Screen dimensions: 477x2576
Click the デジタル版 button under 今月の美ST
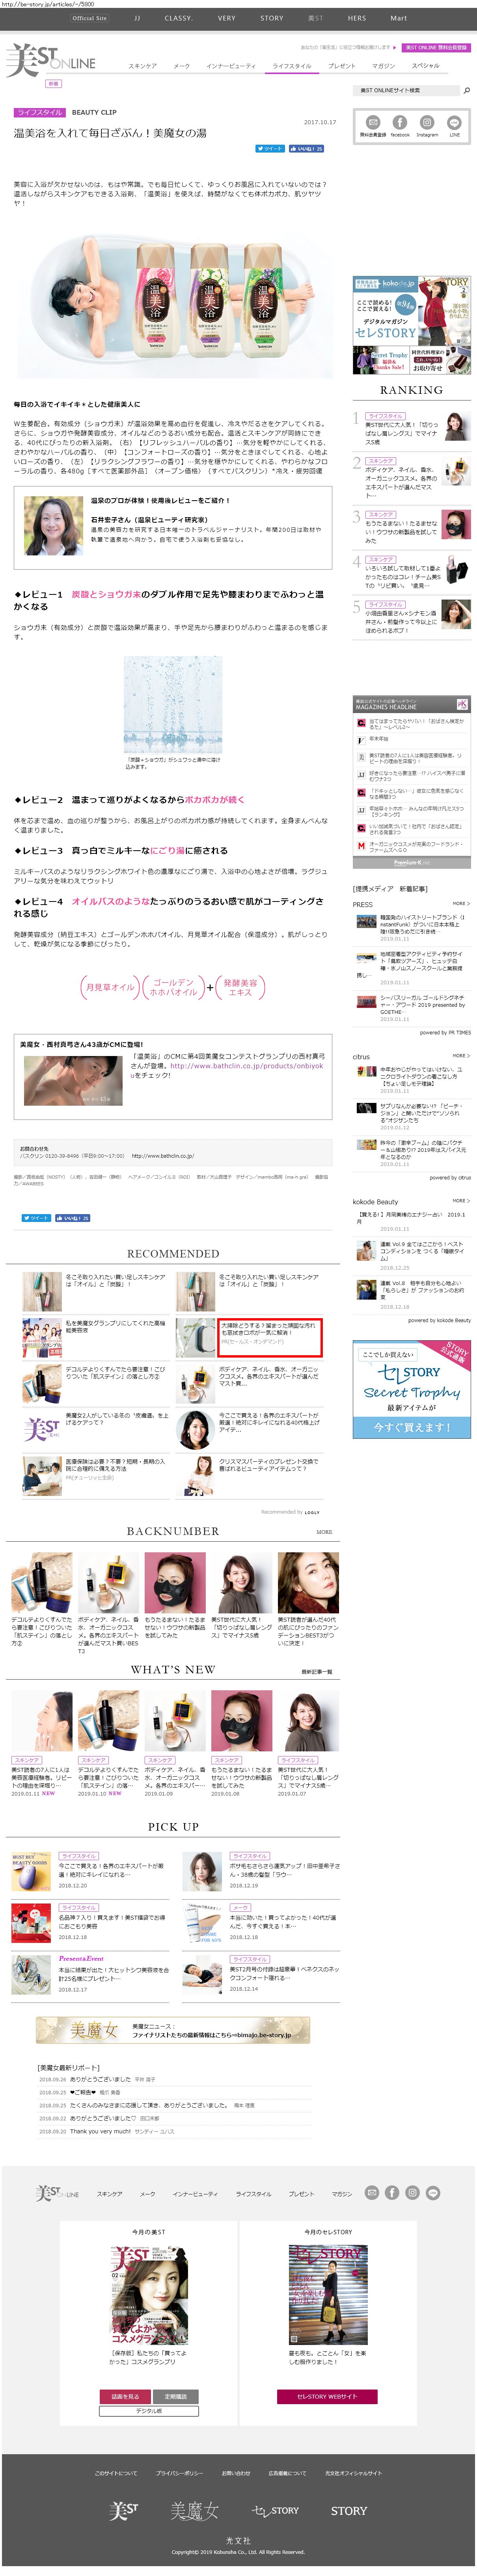coord(149,2410)
